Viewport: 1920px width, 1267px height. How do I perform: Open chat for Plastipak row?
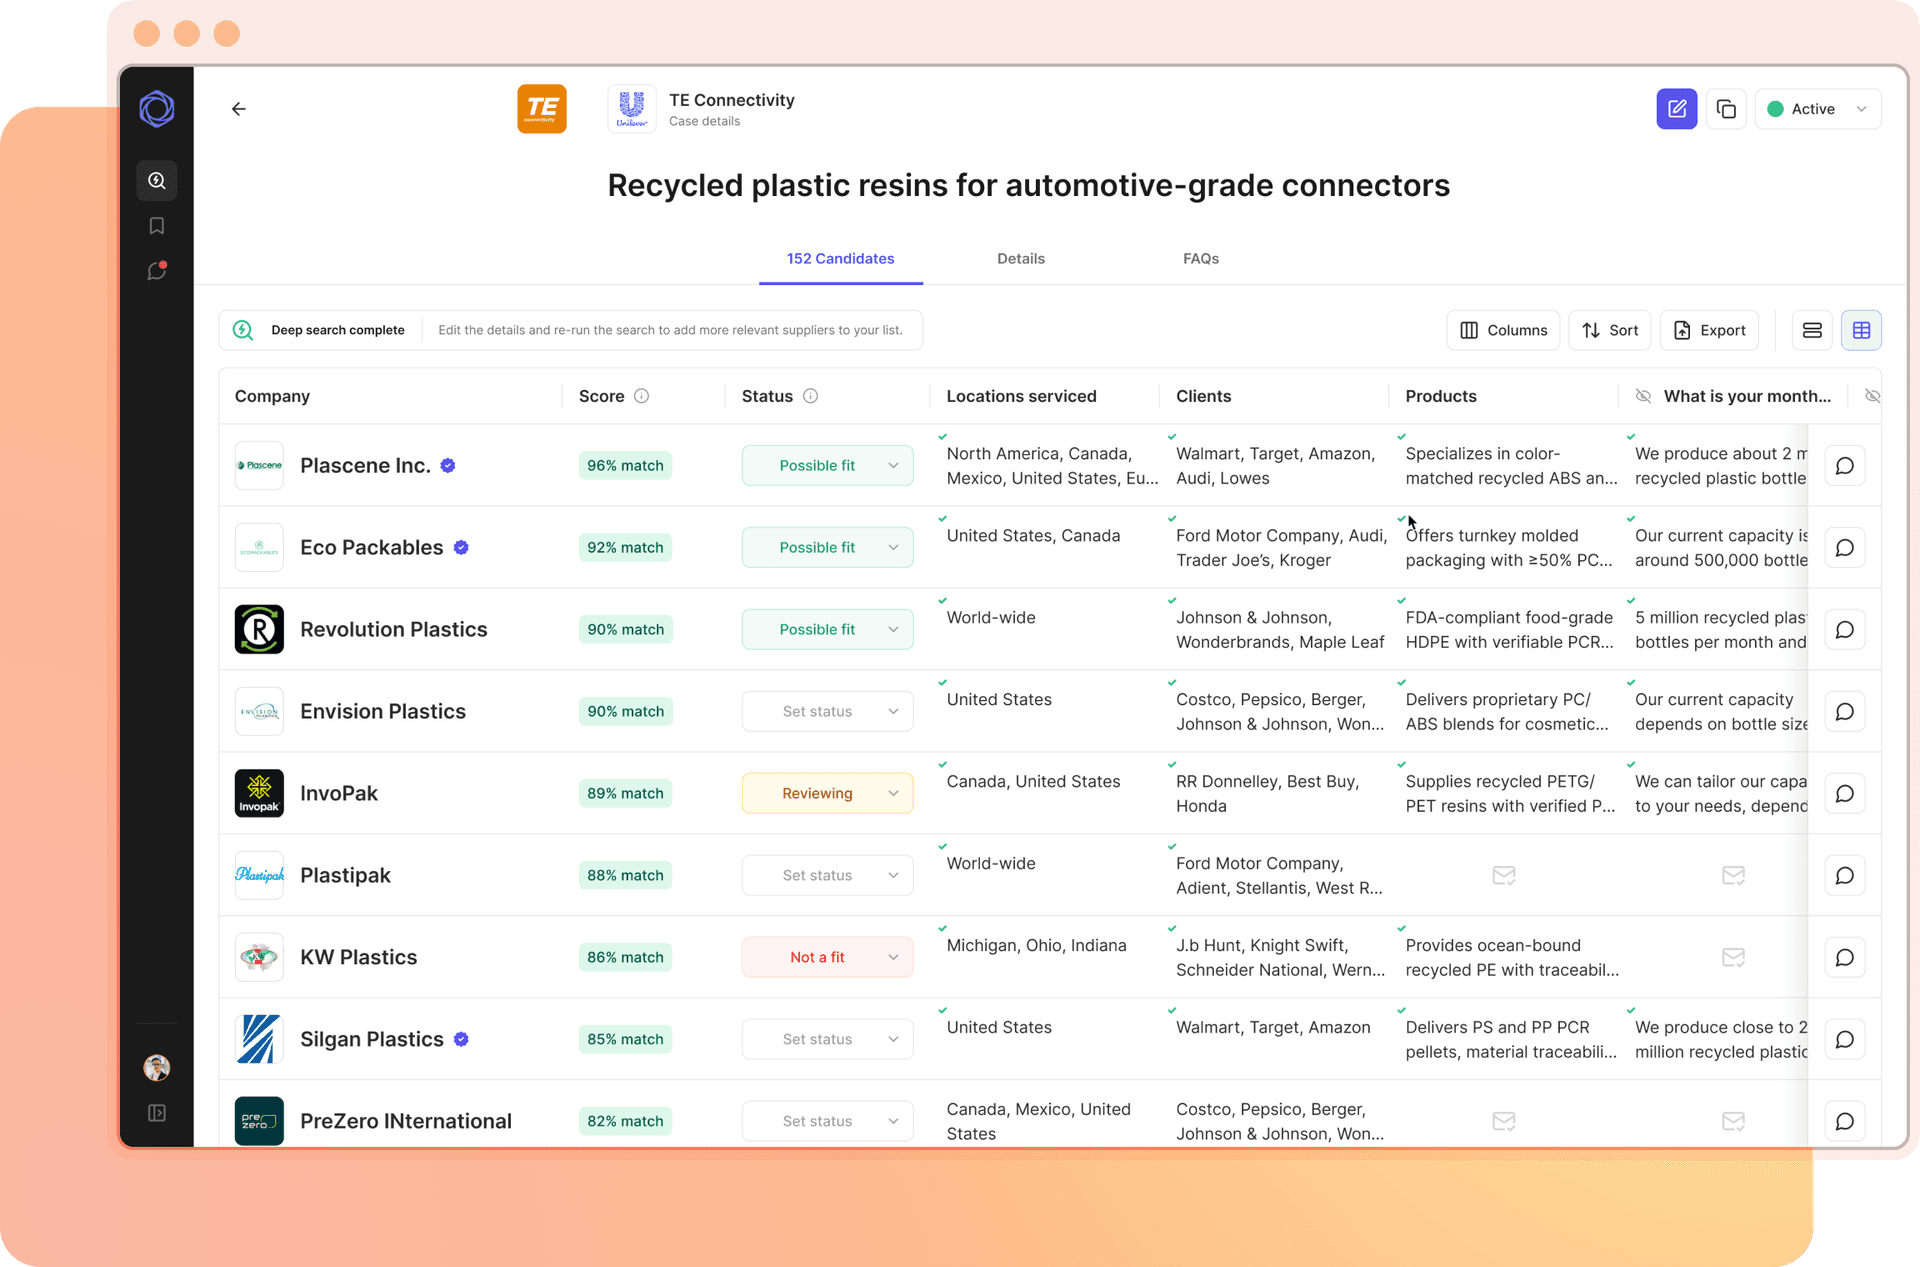click(1845, 875)
